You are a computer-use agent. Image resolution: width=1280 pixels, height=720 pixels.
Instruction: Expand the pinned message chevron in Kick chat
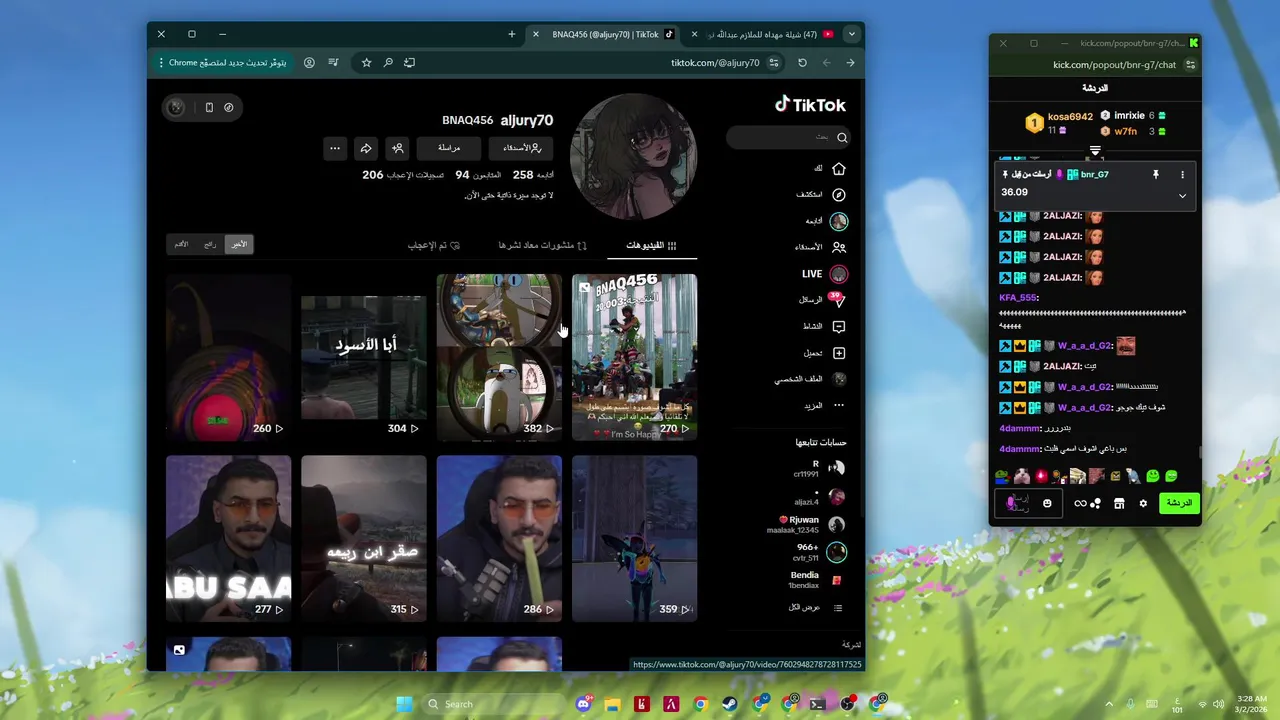point(1182,196)
